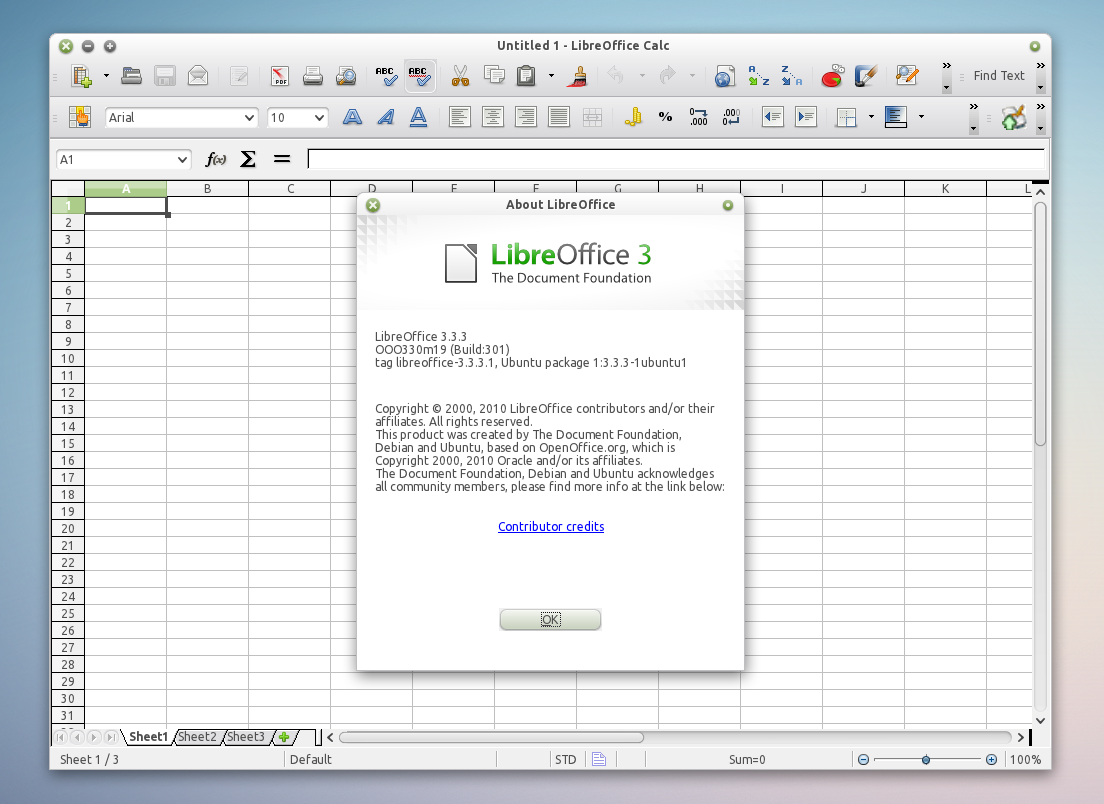Screen dimensions: 1104x804
Task: Open Styles and Formatting
Action: tap(80, 117)
